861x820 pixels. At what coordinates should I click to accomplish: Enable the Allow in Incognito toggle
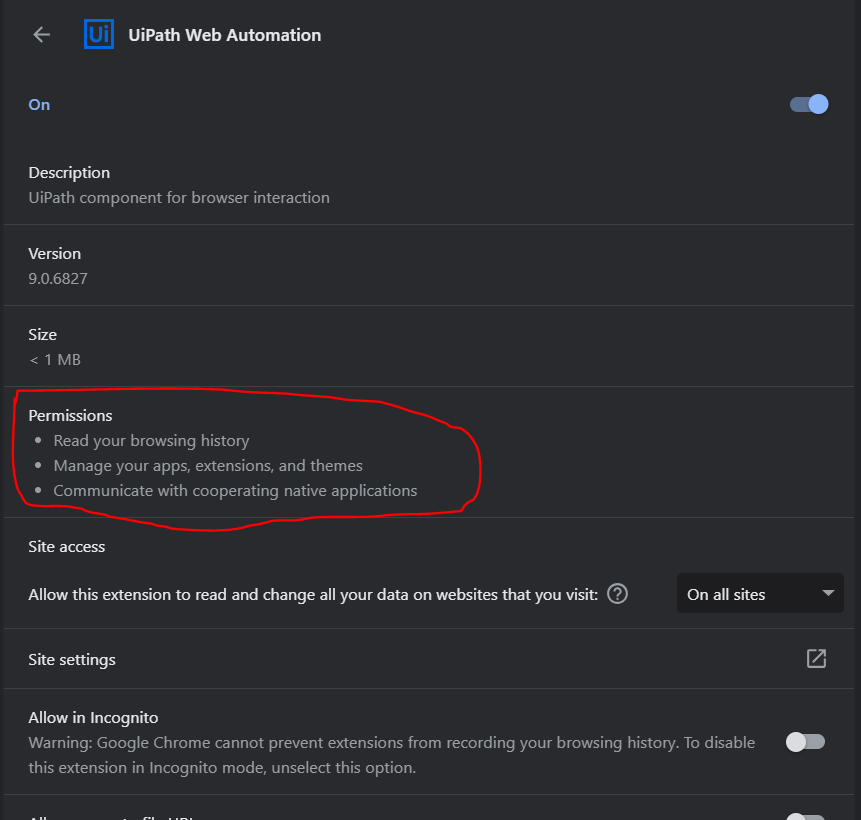point(806,742)
